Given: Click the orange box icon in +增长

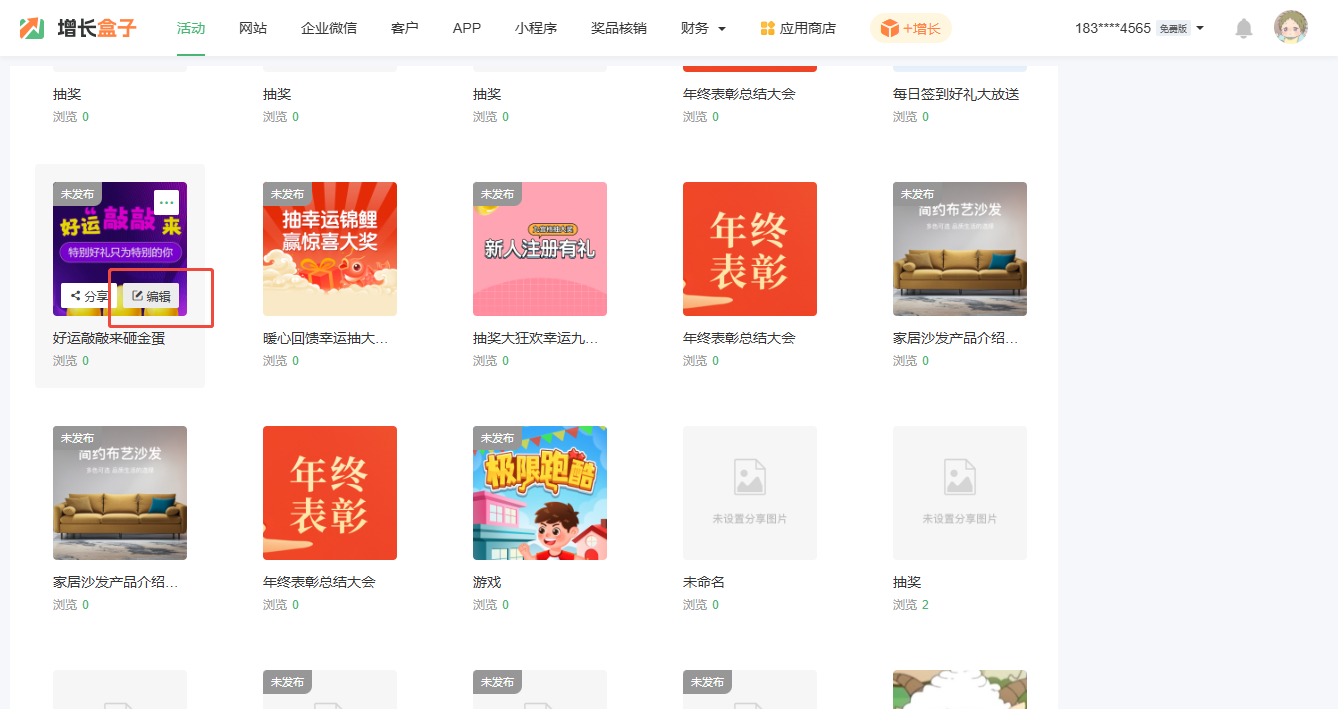Looking at the screenshot, I should tap(890, 28).
